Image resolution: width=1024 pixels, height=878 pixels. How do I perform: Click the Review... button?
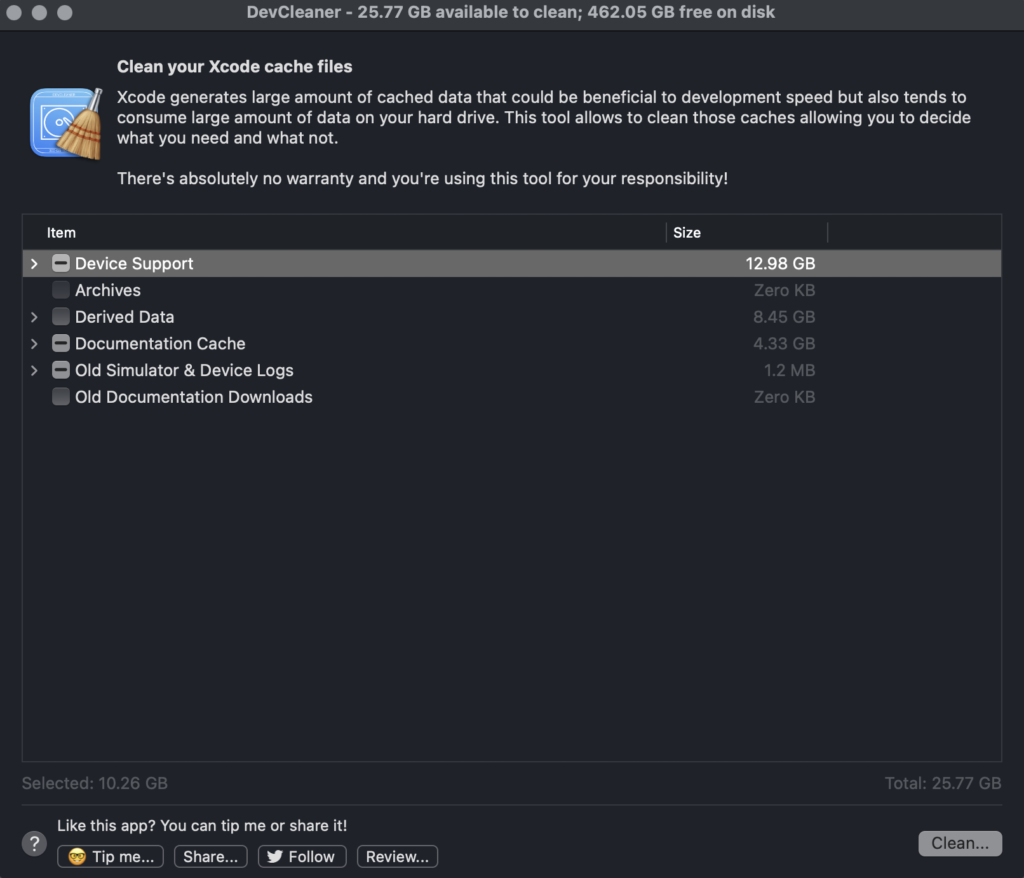[397, 856]
